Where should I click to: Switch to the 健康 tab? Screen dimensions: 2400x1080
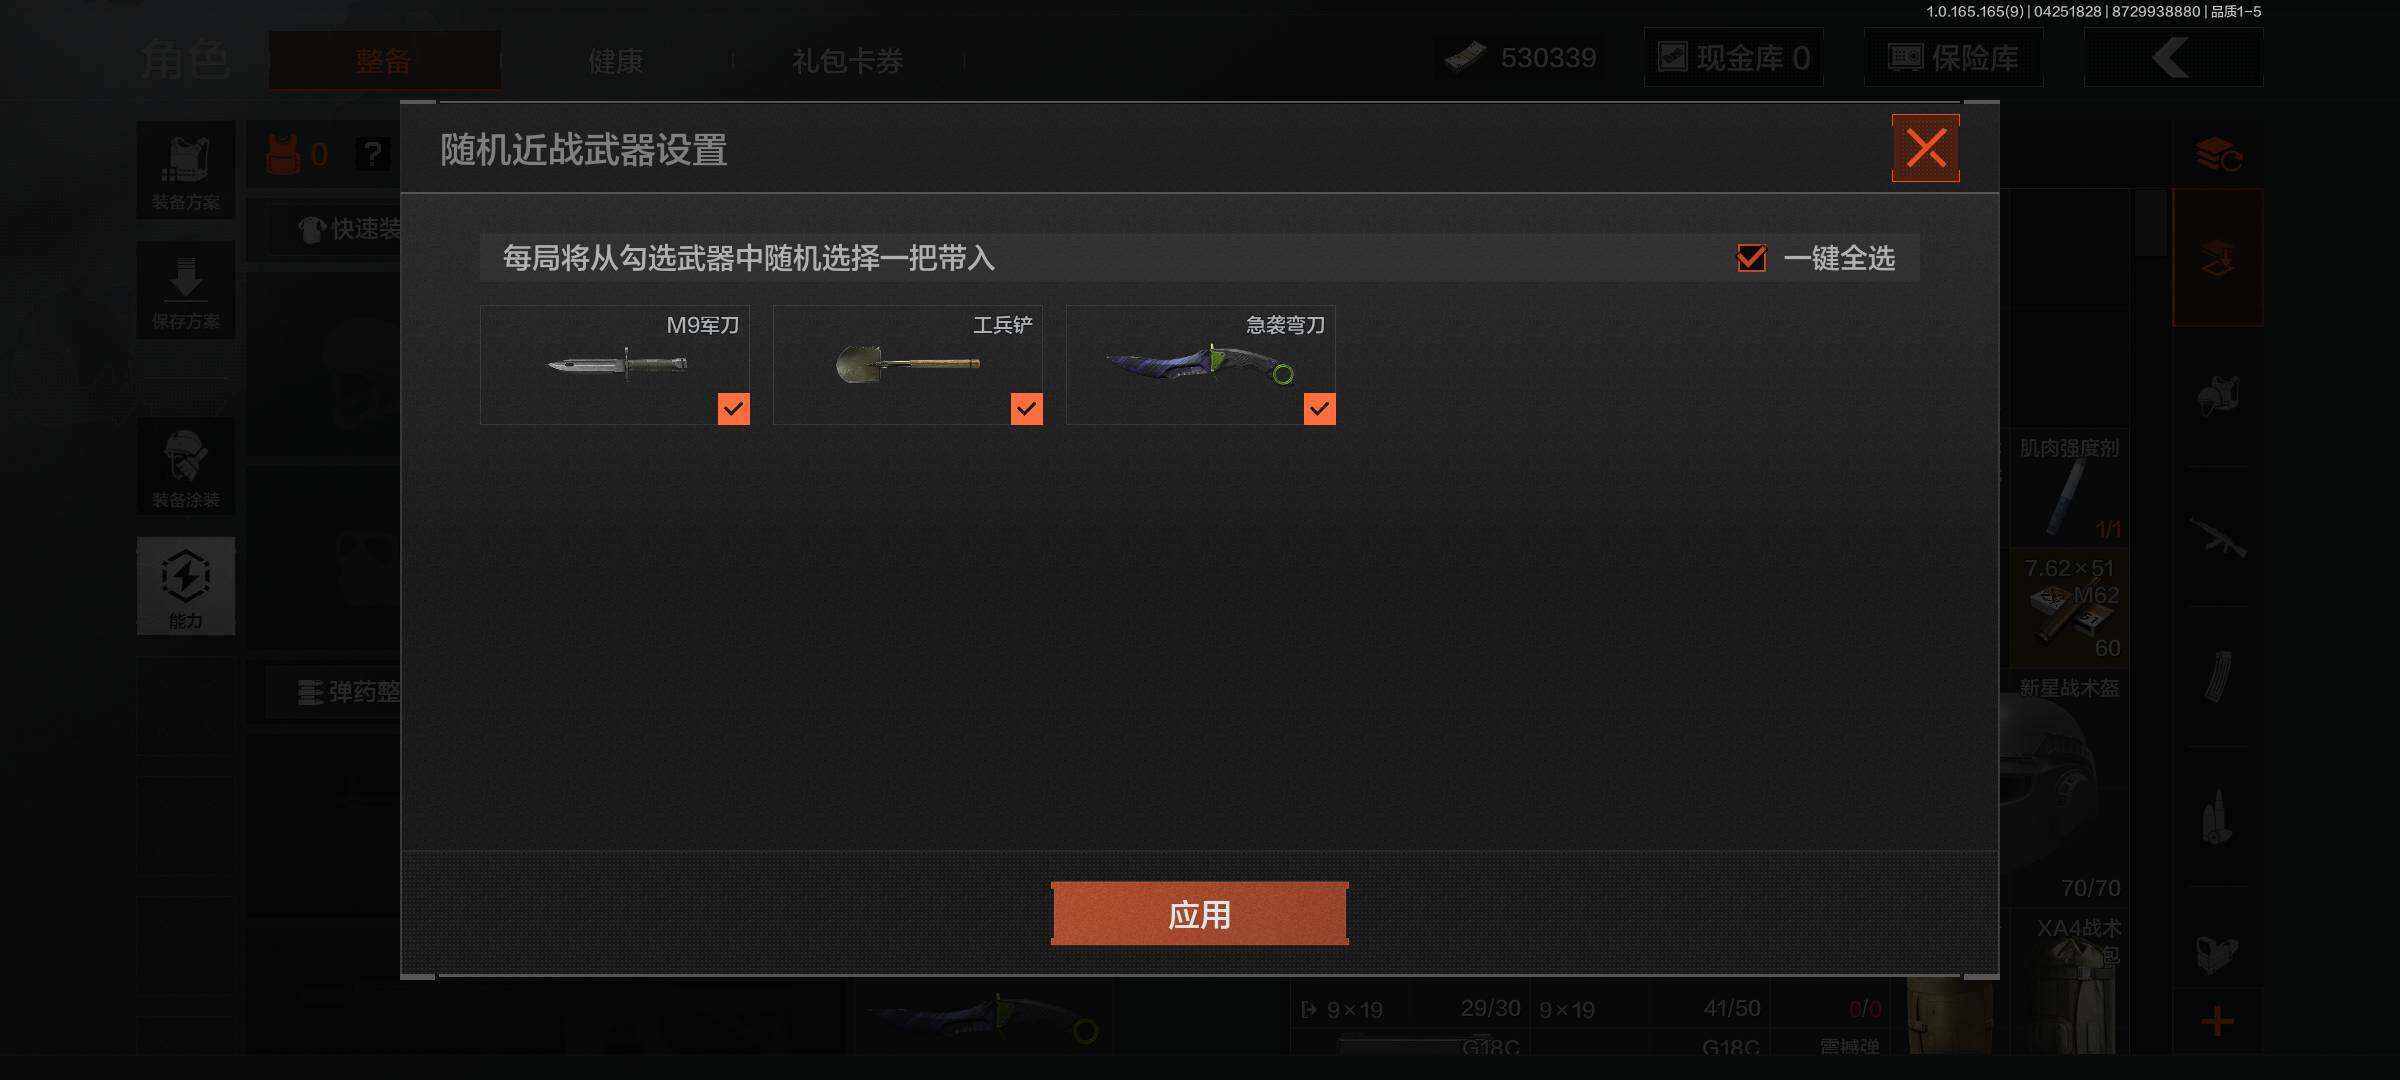point(616,61)
